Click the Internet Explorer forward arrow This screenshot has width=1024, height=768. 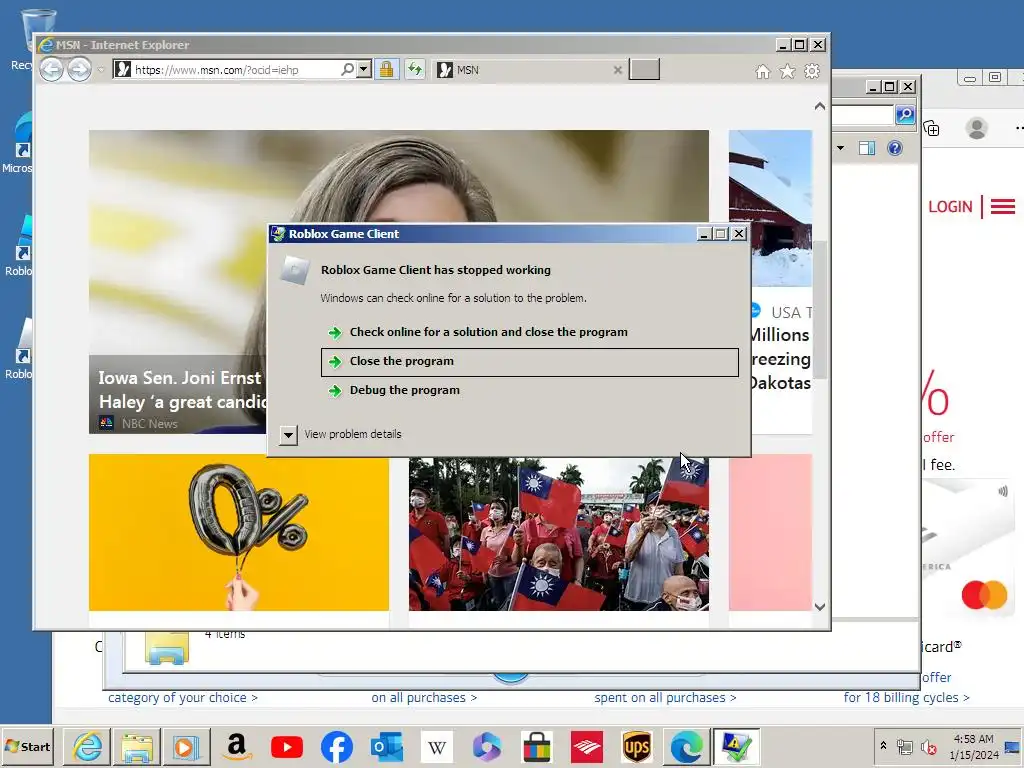[80, 69]
